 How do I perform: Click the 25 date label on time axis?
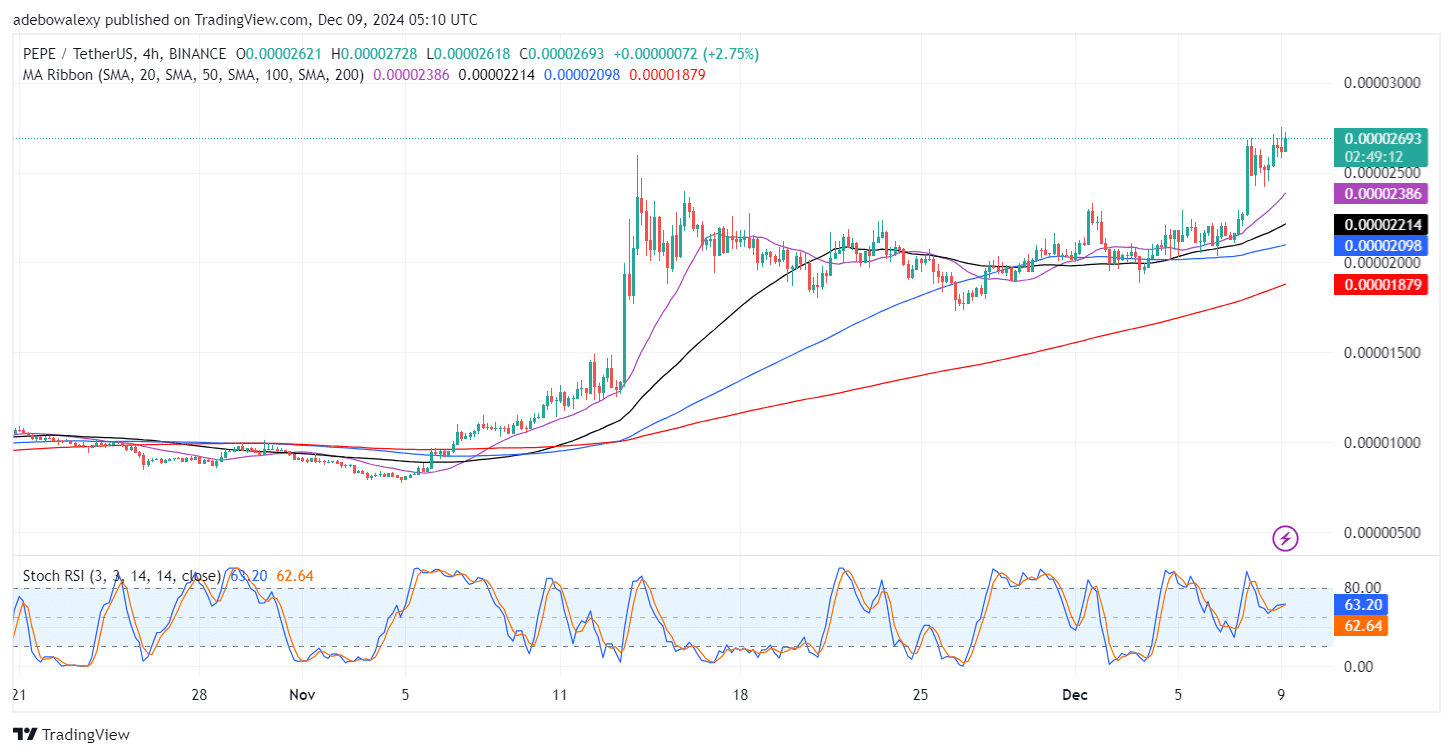[x=921, y=695]
